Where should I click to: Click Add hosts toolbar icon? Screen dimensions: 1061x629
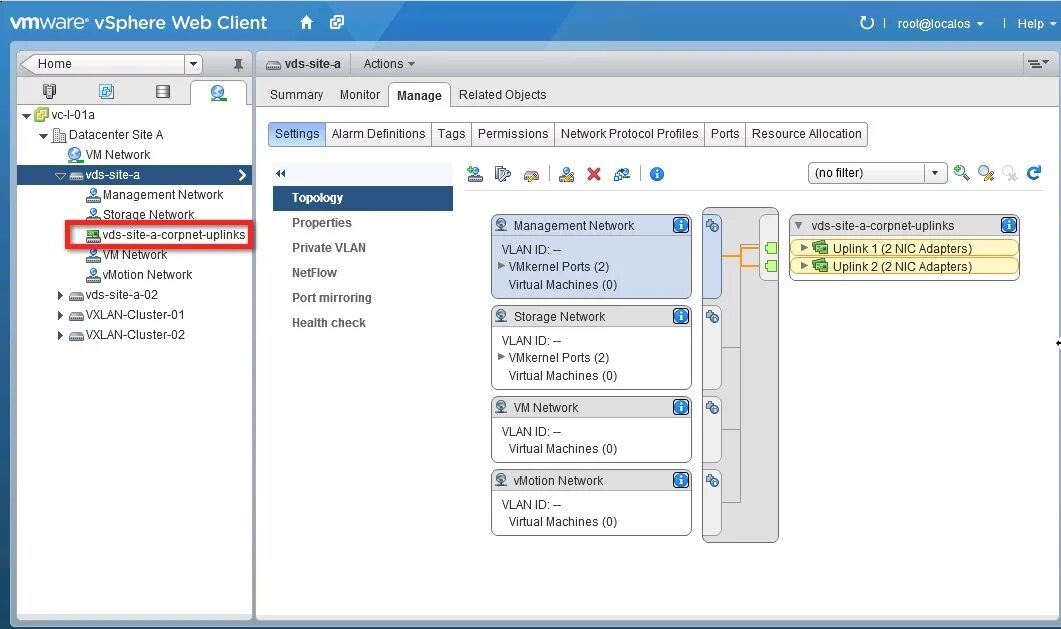click(475, 174)
